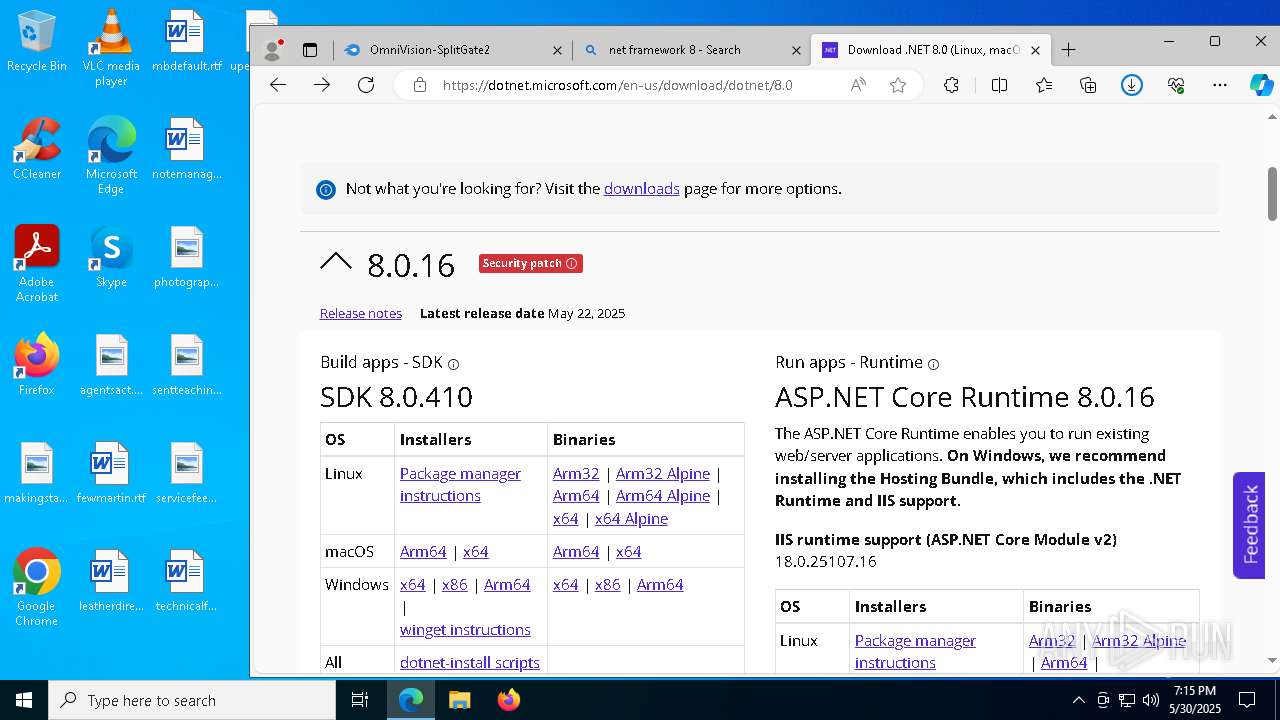Download SDK macOS Arm64 installer
This screenshot has width=1280, height=720.
coord(423,552)
